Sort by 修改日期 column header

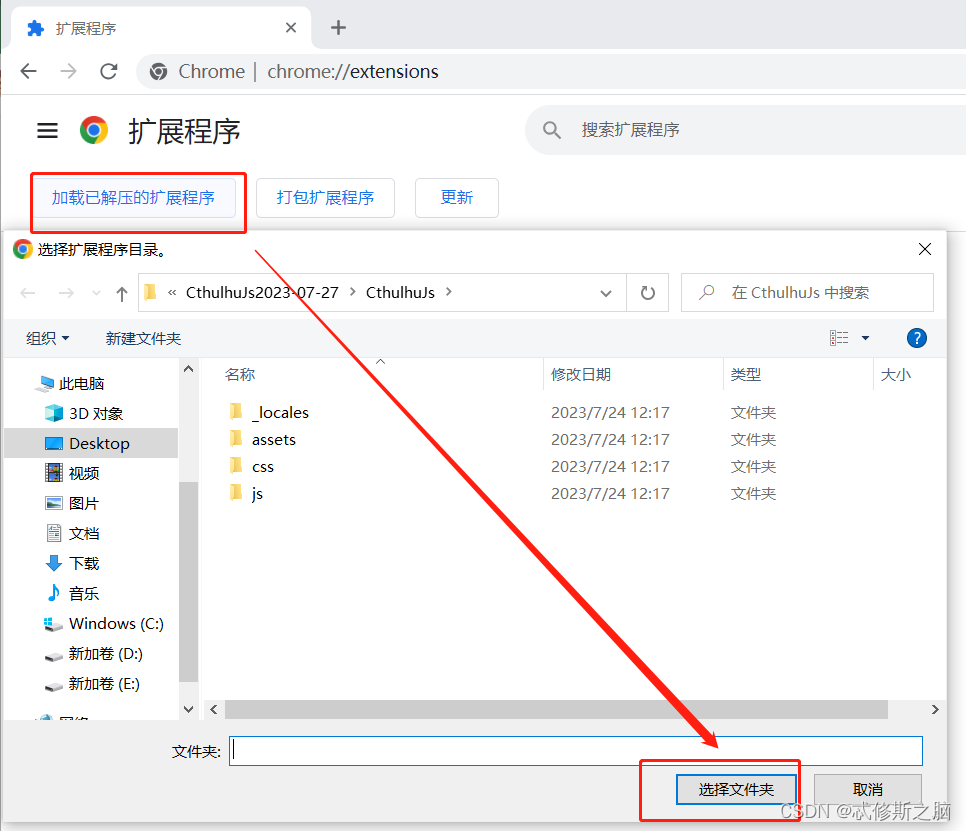[x=580, y=375]
